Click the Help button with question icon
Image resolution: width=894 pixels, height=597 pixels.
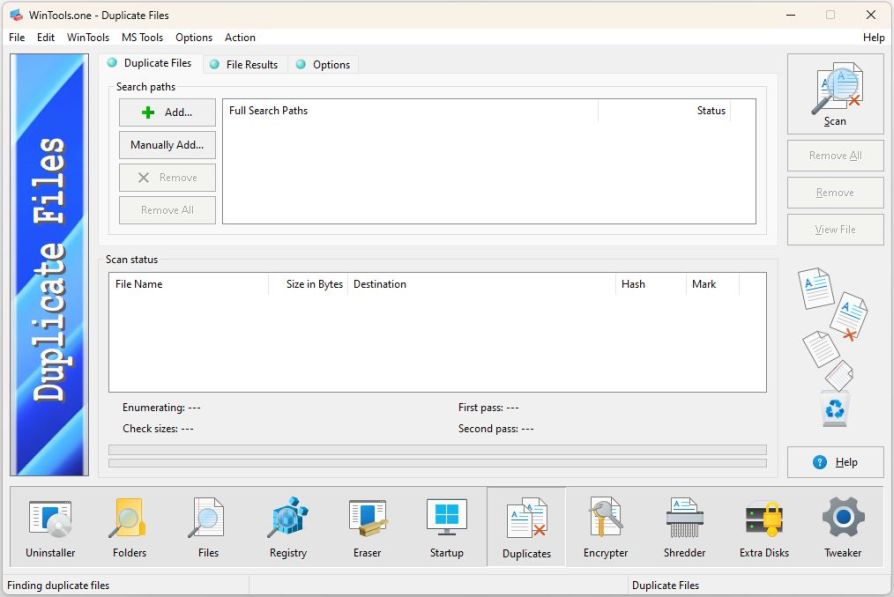coord(835,462)
